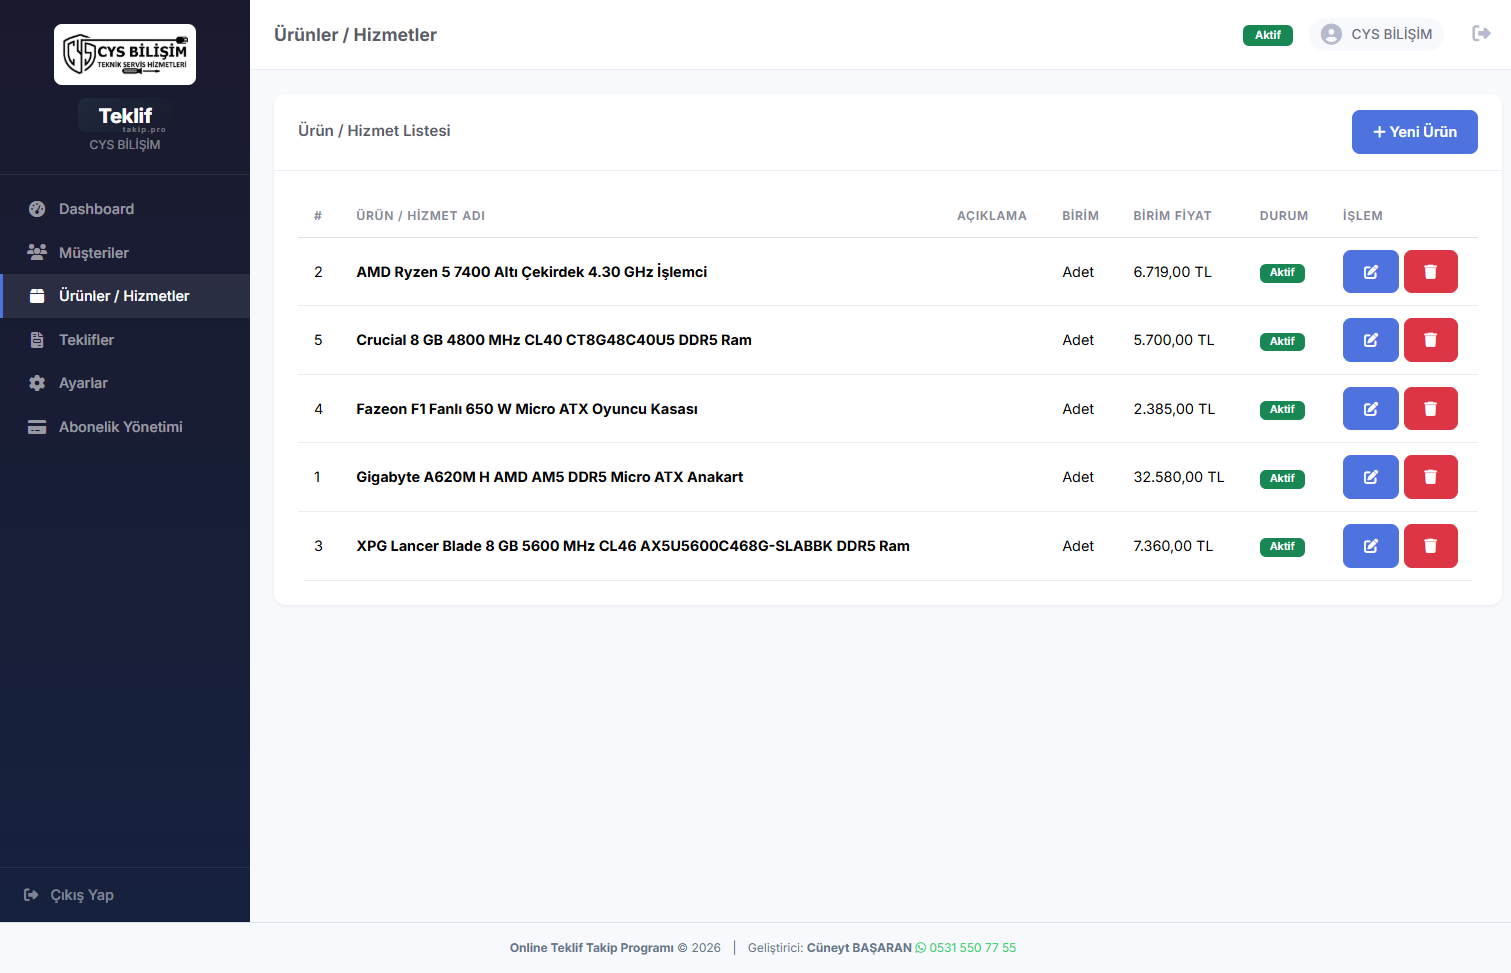Click price 7.360,00 TL
The height and width of the screenshot is (973, 1511).
pyautogui.click(x=1173, y=546)
